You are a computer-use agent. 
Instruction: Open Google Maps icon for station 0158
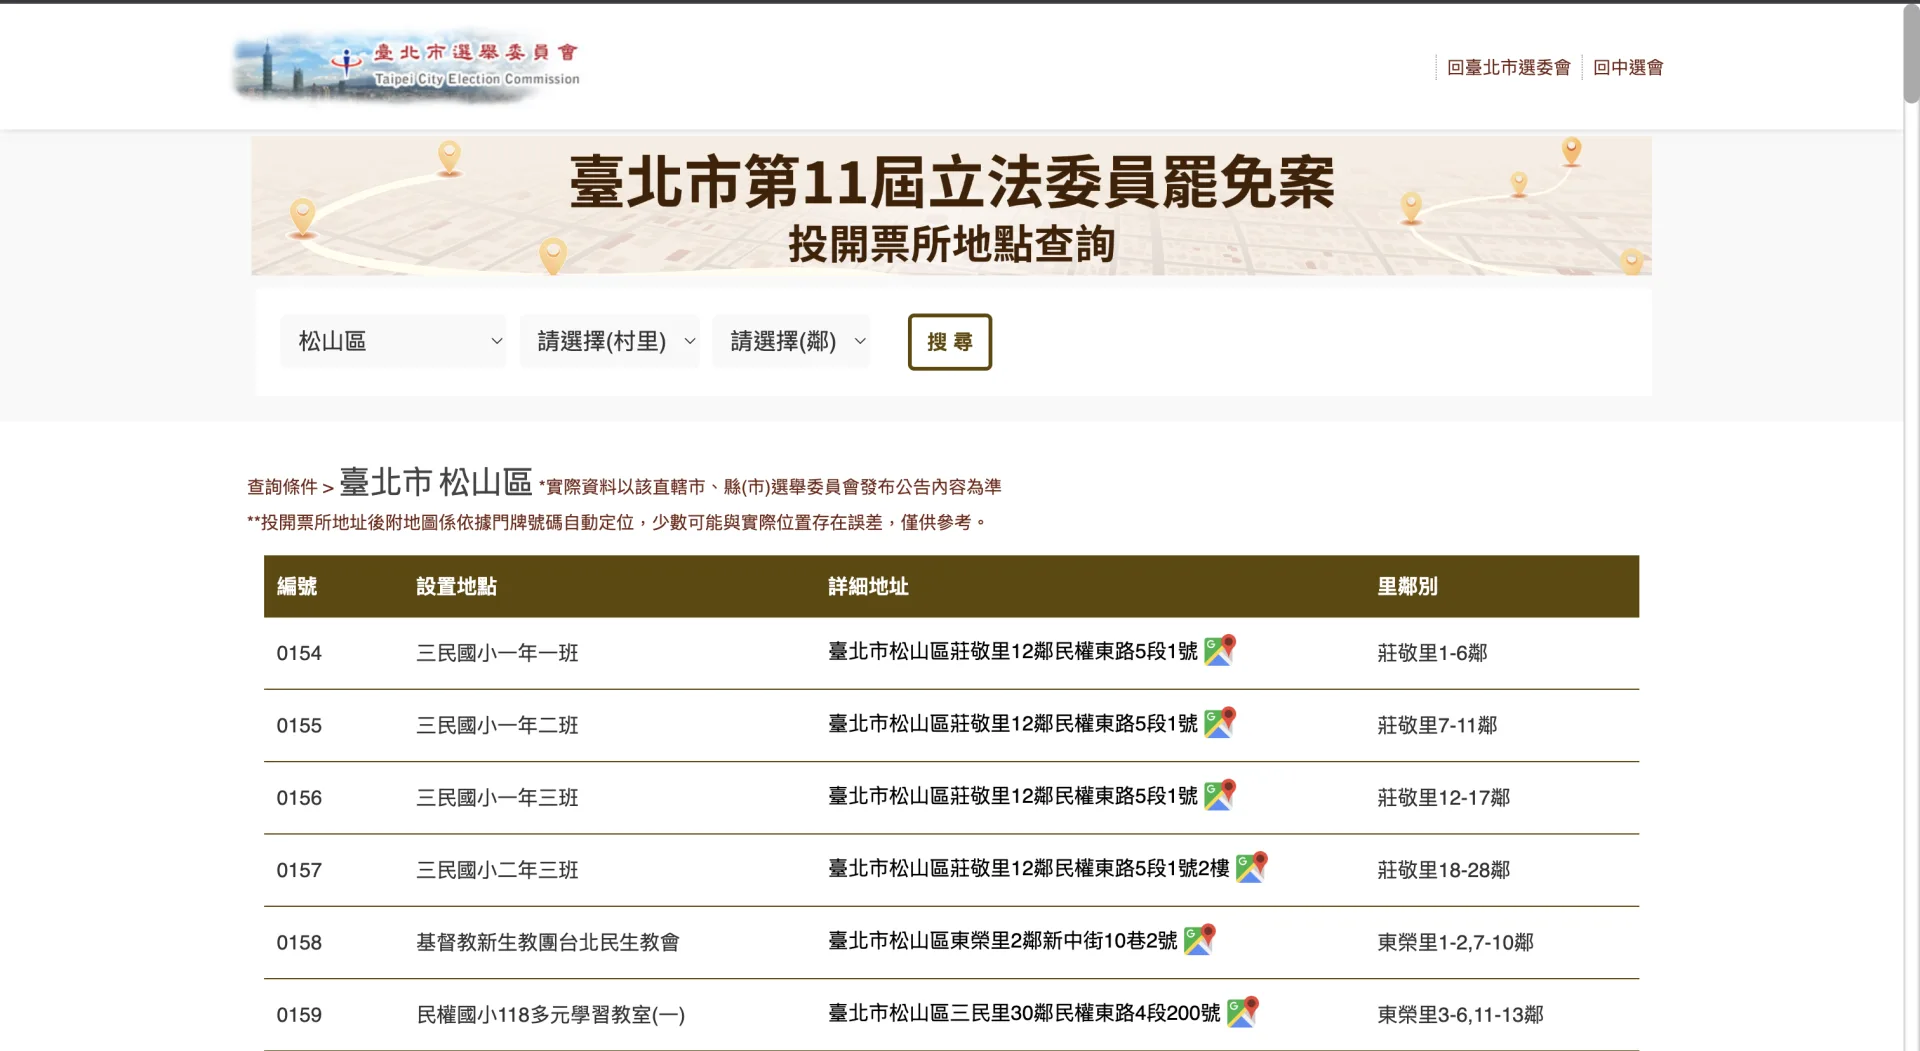point(1199,940)
